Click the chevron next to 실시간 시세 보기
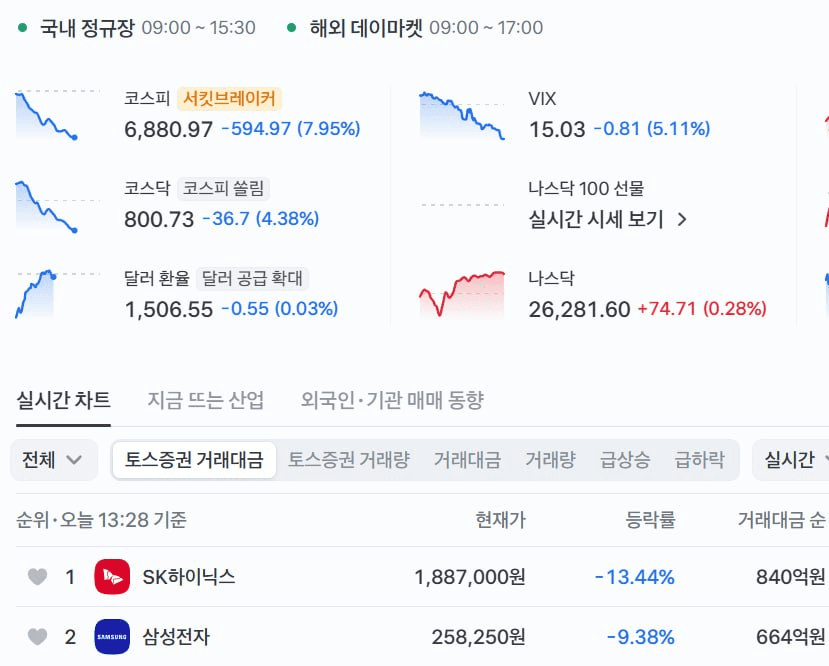Screen dimensions: 829x666 682,219
